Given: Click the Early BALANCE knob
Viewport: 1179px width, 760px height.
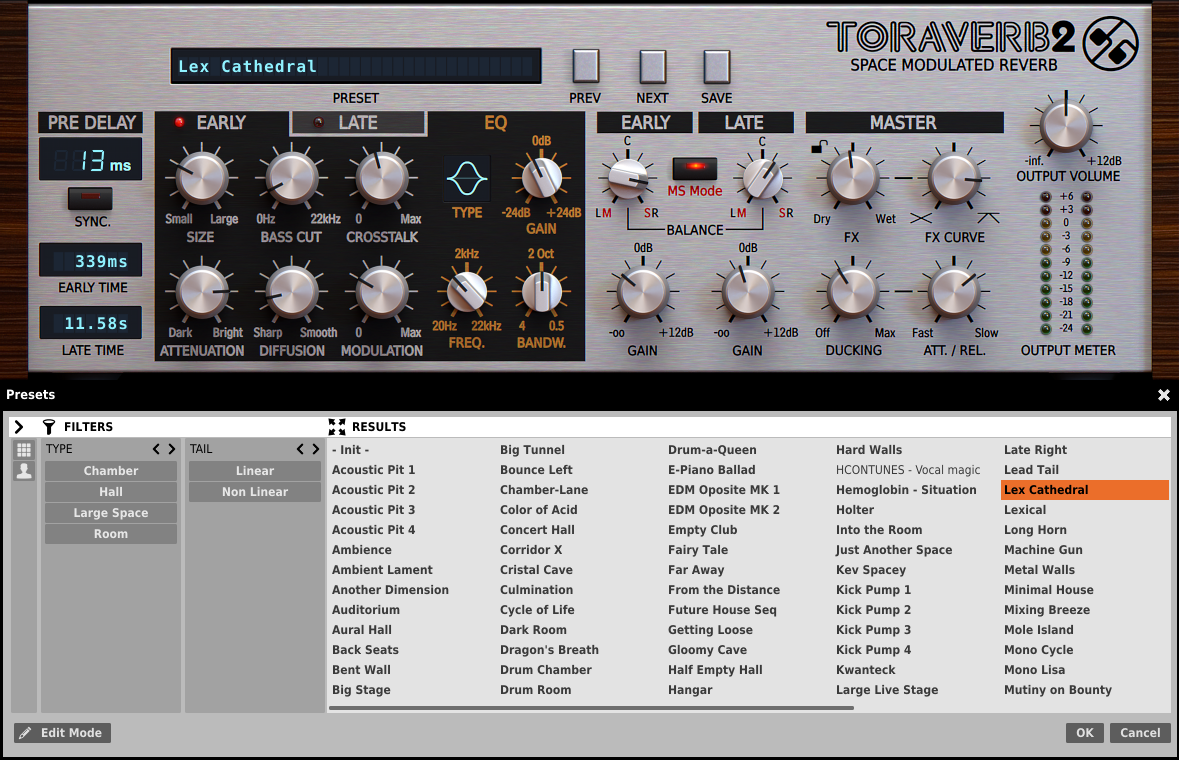Looking at the screenshot, I should coord(627,178).
